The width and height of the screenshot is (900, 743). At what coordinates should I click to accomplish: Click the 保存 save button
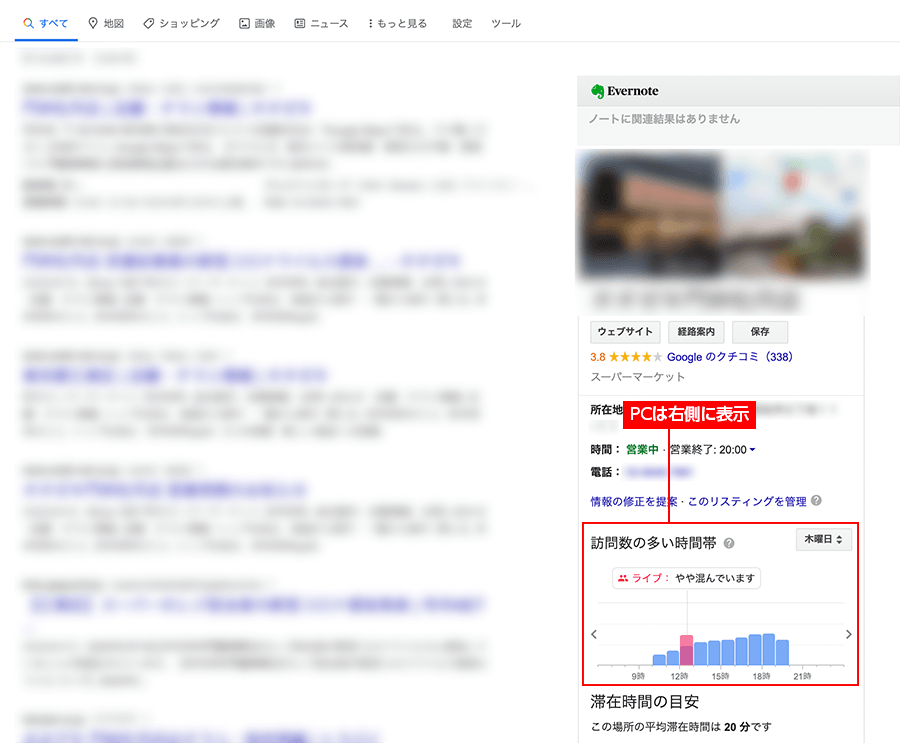(760, 332)
